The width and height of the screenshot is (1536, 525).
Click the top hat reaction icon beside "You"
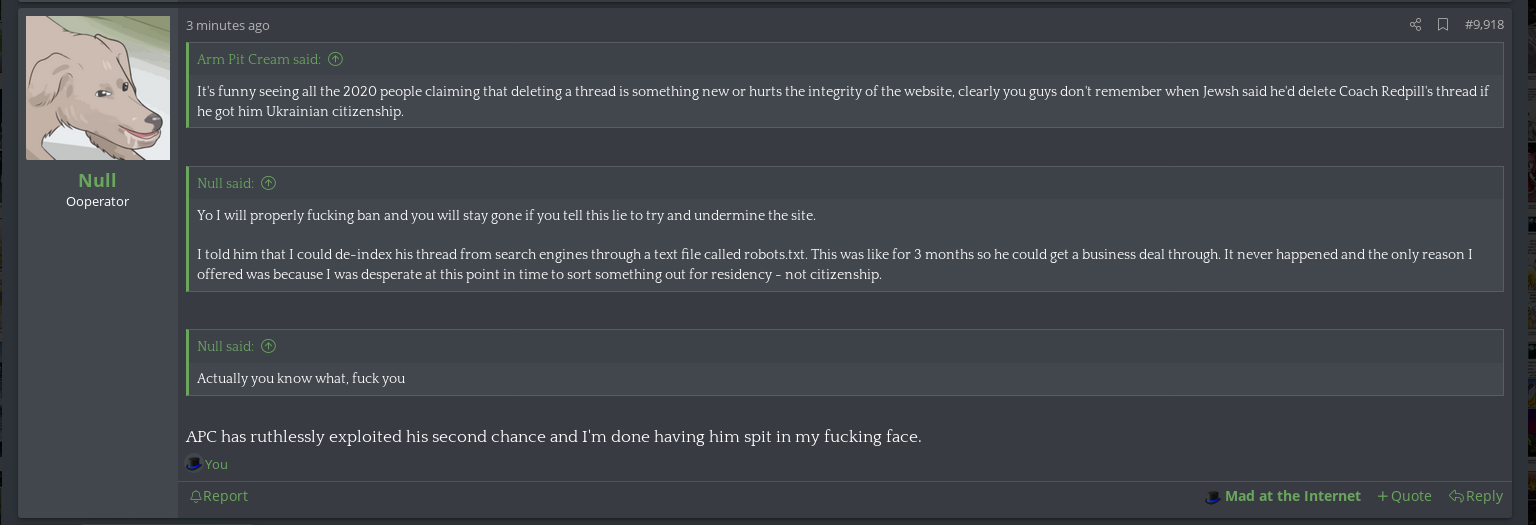pos(194,464)
